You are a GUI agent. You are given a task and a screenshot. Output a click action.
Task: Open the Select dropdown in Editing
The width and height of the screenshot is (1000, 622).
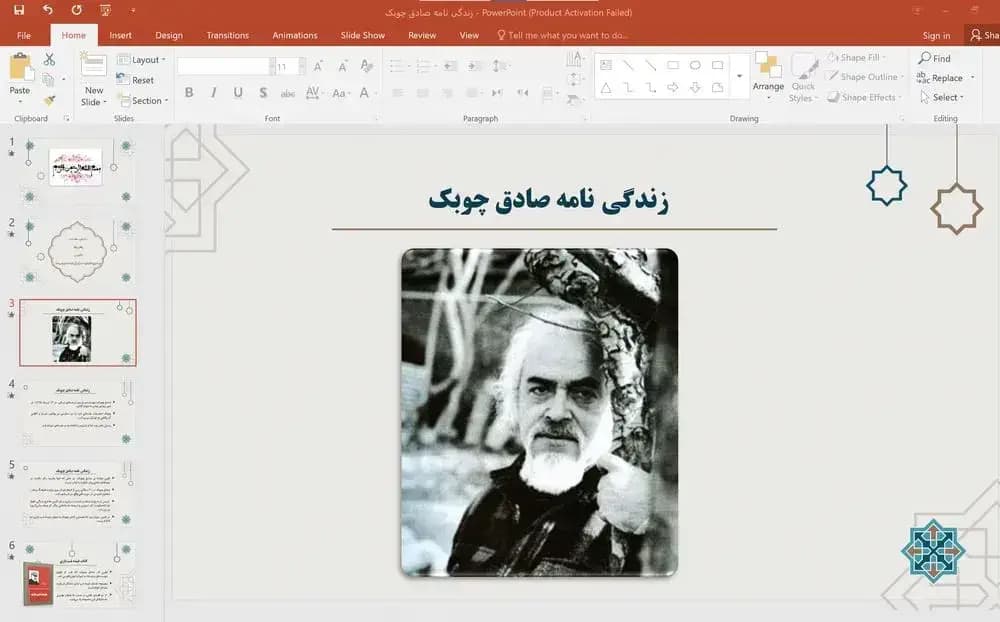point(942,97)
